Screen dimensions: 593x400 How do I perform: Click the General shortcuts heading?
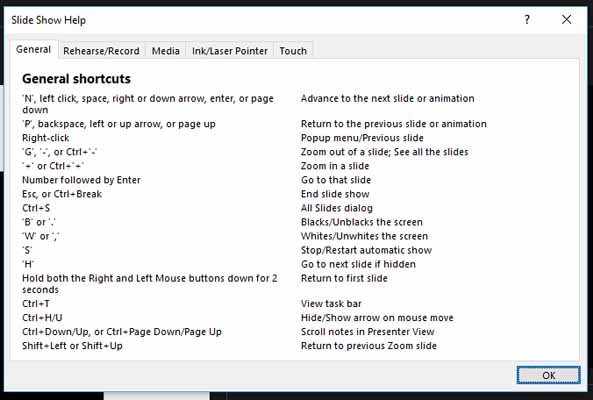76,79
